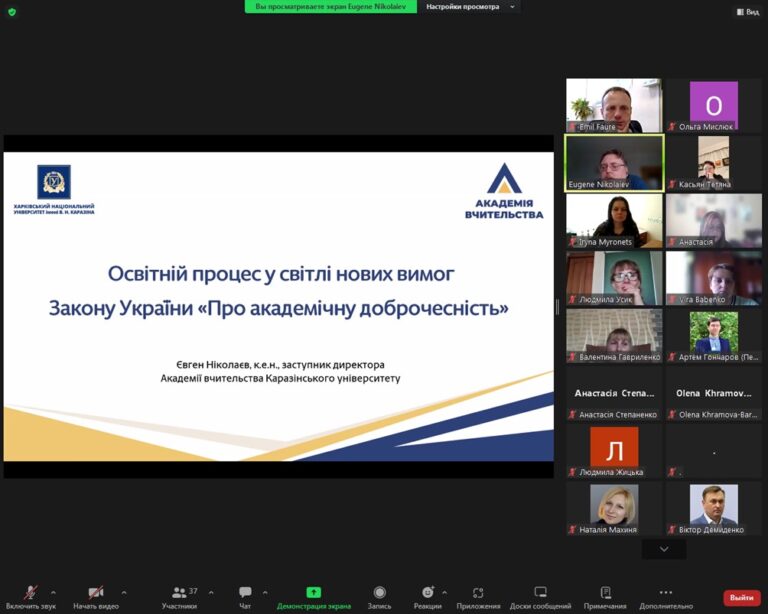Select Наталія Махиня participant tile
The width and height of the screenshot is (768, 614).
tap(614, 509)
